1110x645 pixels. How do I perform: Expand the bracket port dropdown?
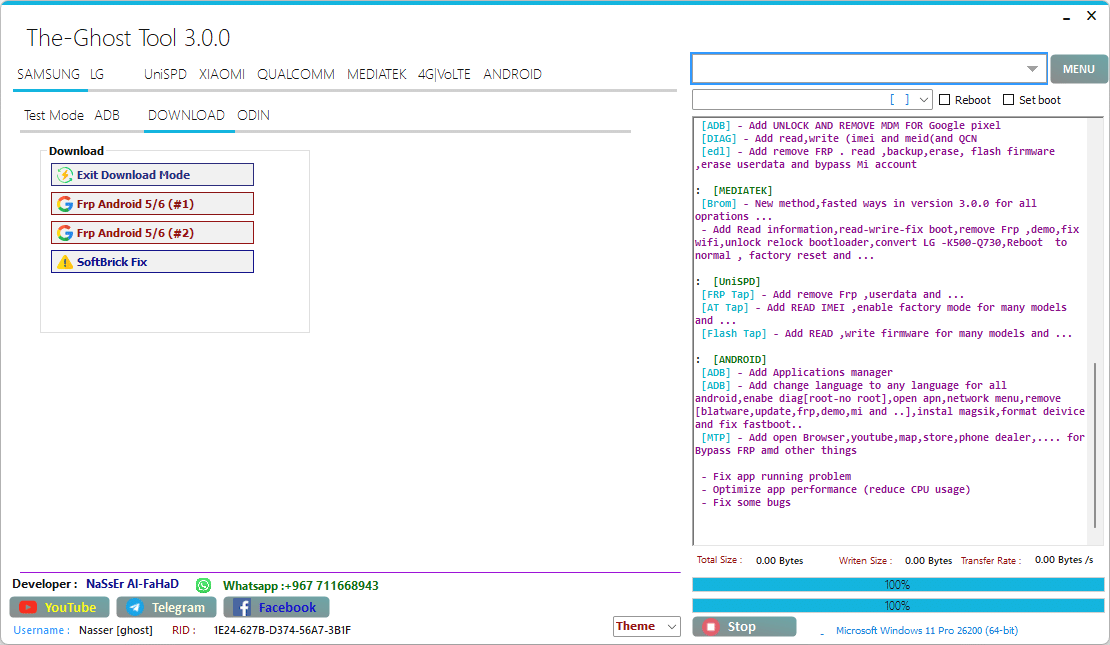(x=924, y=100)
